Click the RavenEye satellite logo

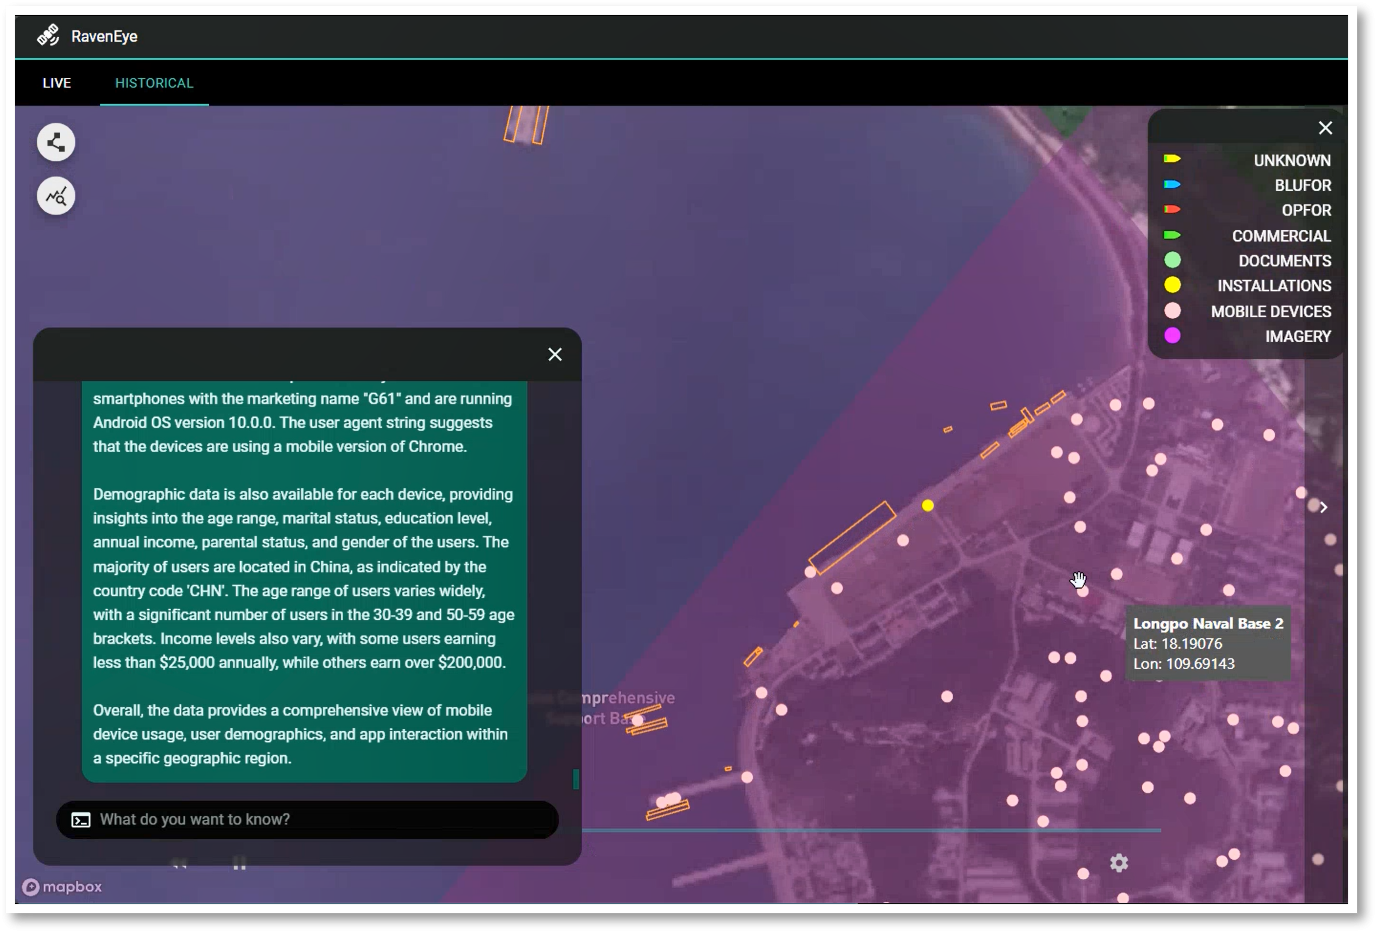(48, 36)
